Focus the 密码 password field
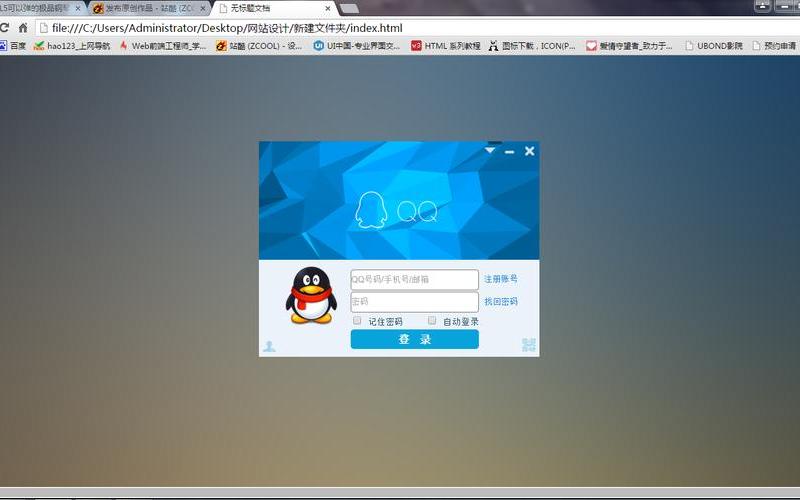The width and height of the screenshot is (800, 500). pos(414,301)
